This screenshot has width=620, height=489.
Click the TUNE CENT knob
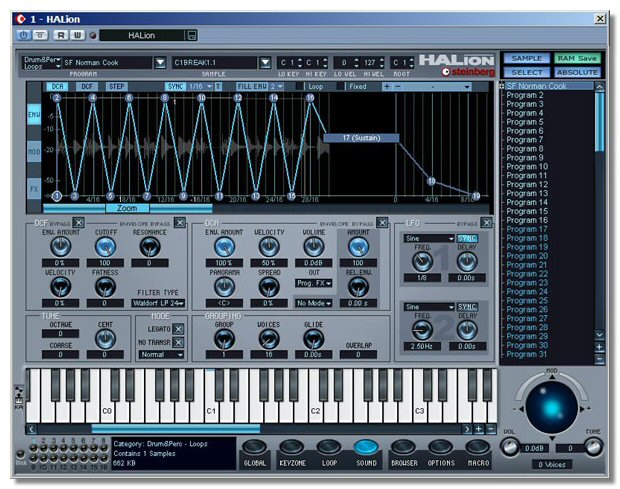[x=105, y=339]
